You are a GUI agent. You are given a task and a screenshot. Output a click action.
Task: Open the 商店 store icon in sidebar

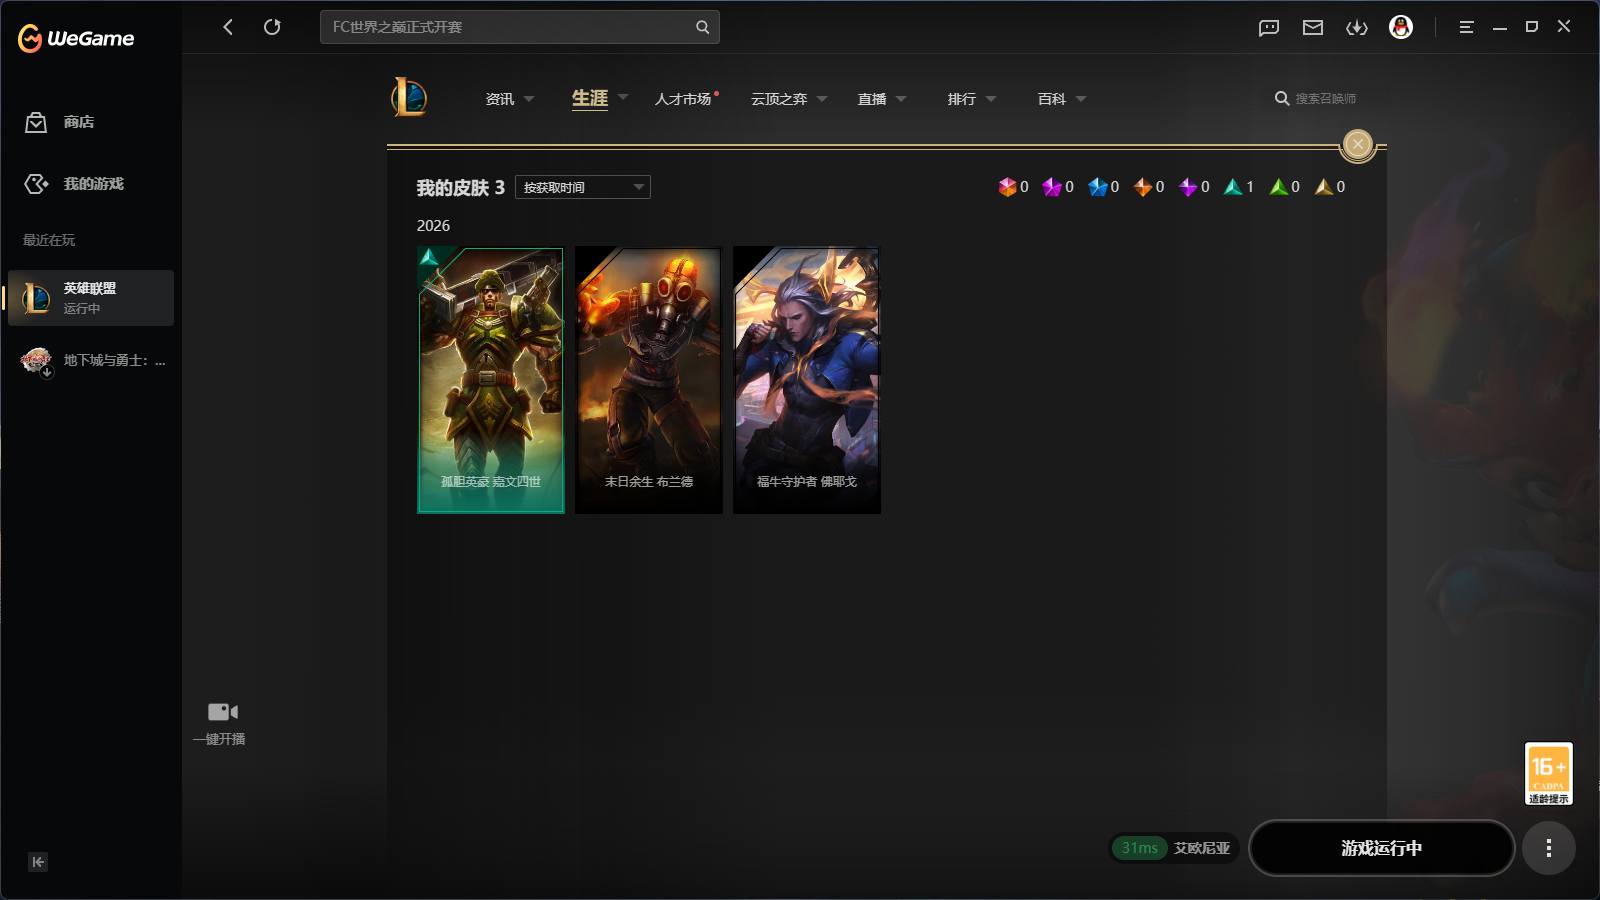36,122
